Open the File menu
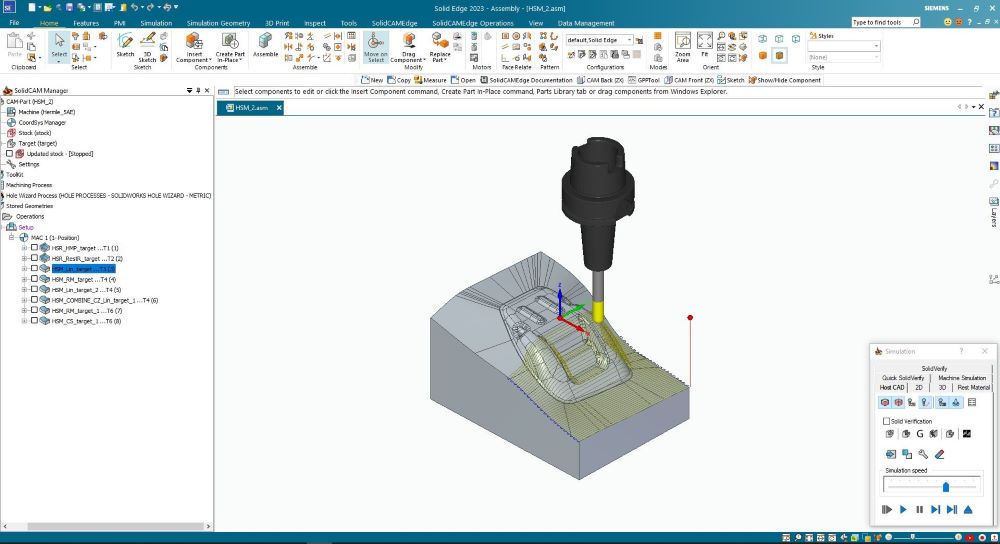The width and height of the screenshot is (1000, 544). click(14, 23)
